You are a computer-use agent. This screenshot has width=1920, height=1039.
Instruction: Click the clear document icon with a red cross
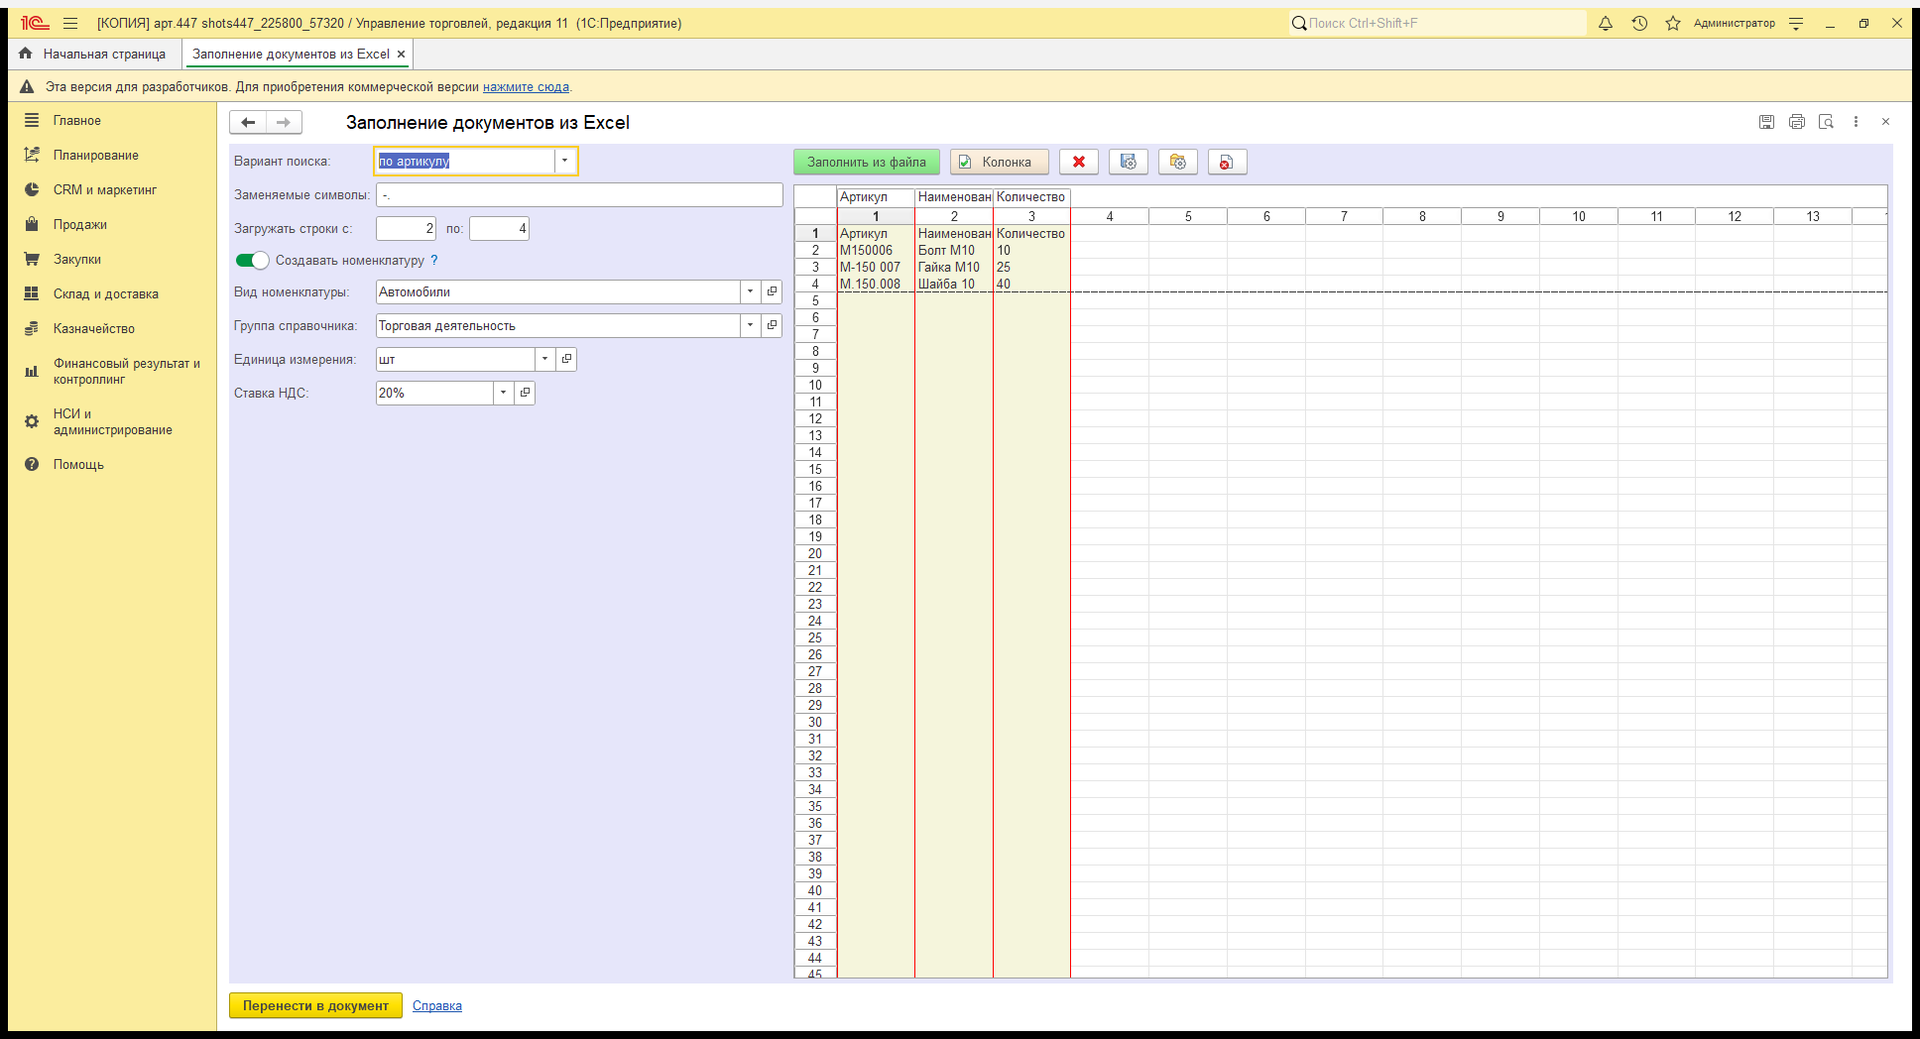click(1227, 162)
